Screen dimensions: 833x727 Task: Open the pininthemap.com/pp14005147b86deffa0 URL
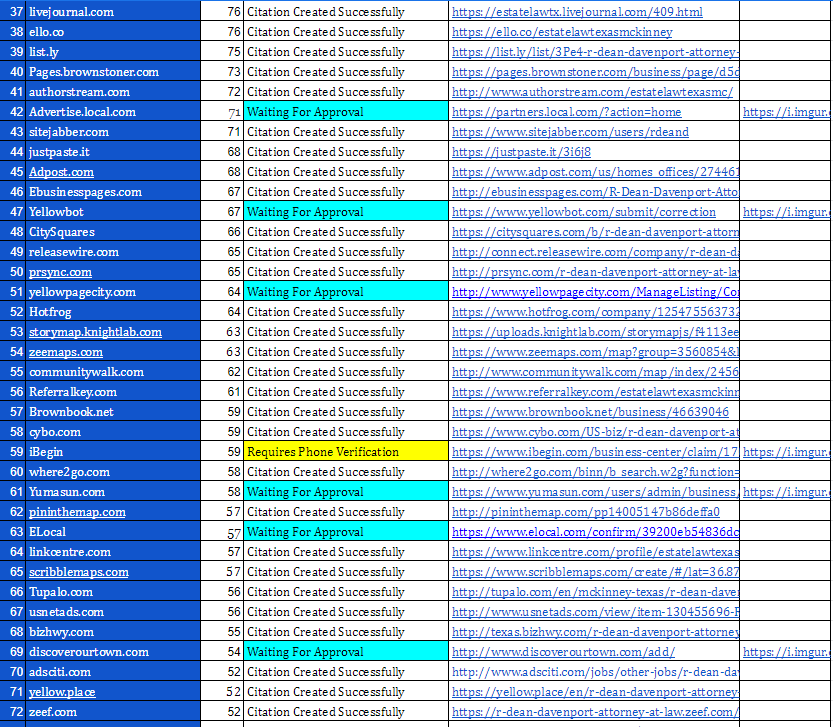click(x=557, y=512)
